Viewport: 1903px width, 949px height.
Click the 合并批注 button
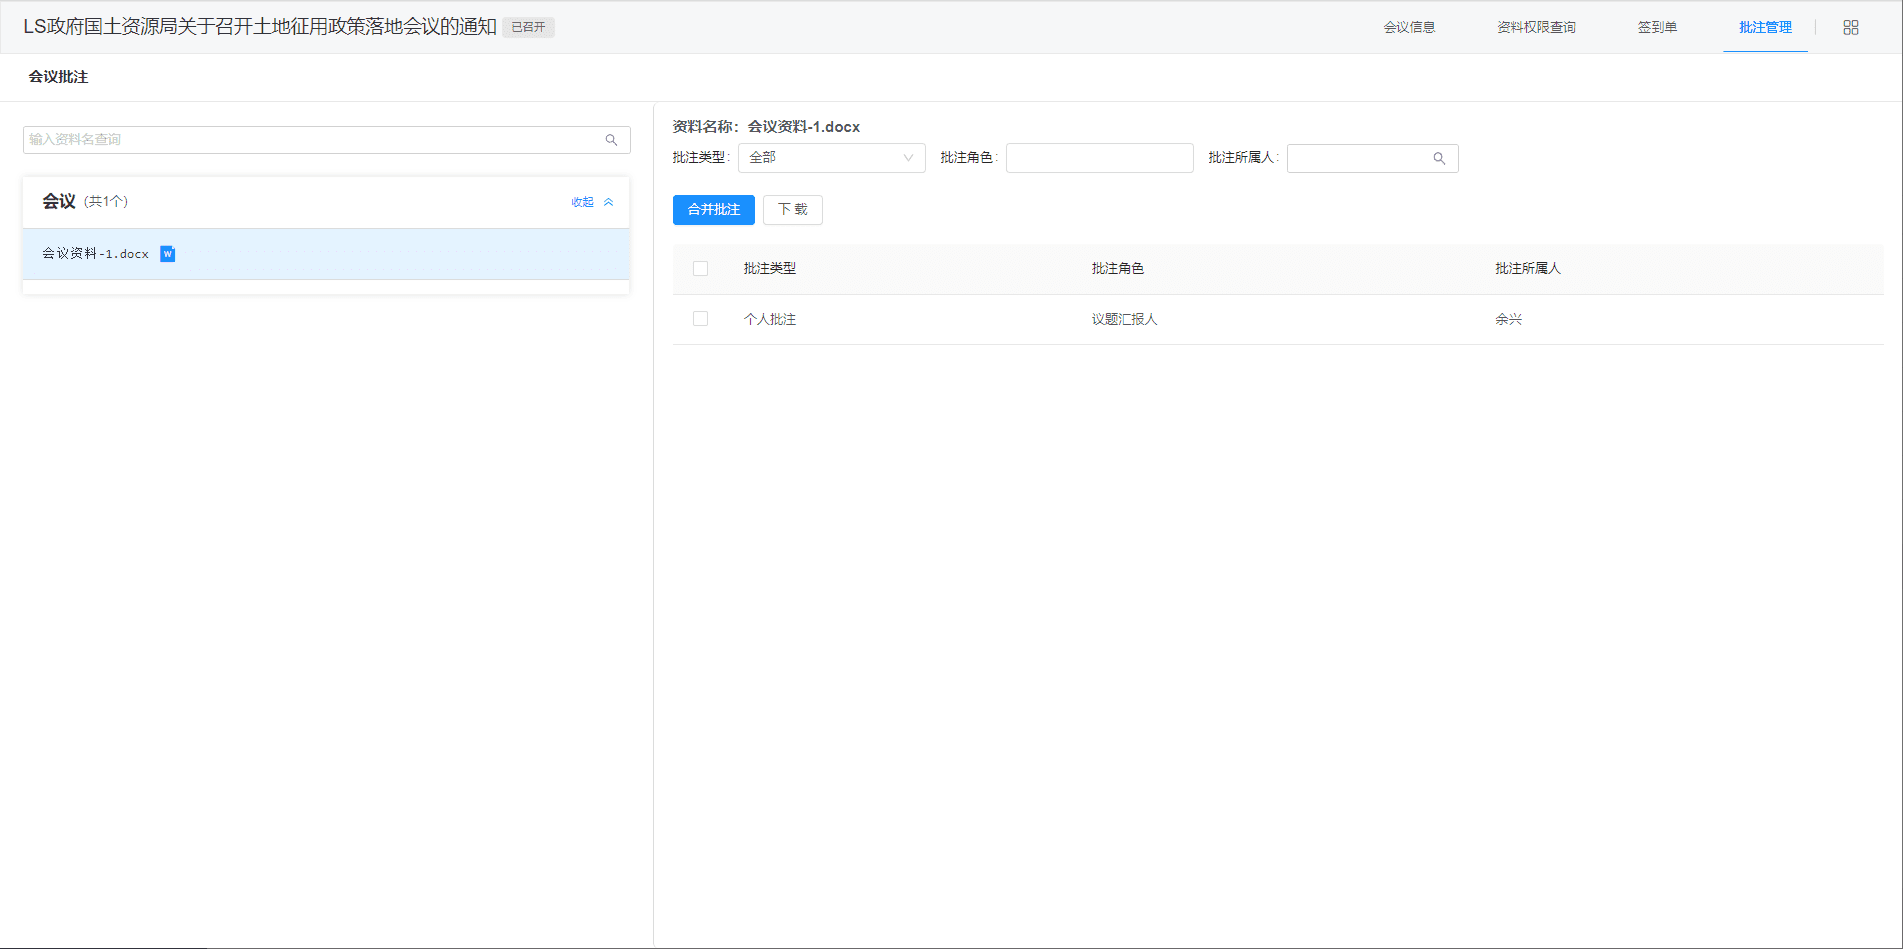714,210
